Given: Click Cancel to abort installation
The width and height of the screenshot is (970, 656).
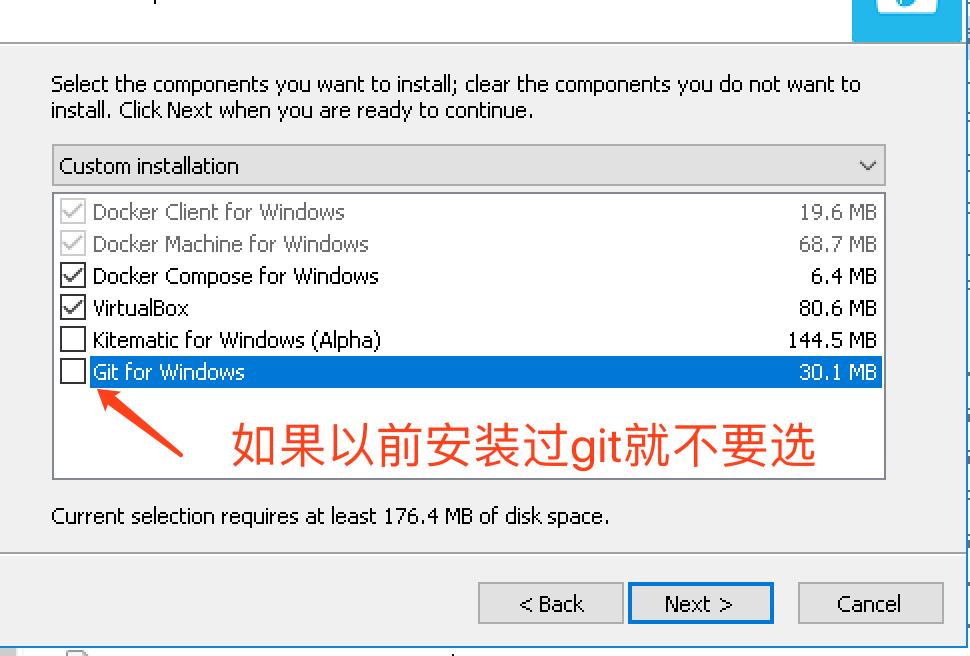Looking at the screenshot, I should 869,603.
